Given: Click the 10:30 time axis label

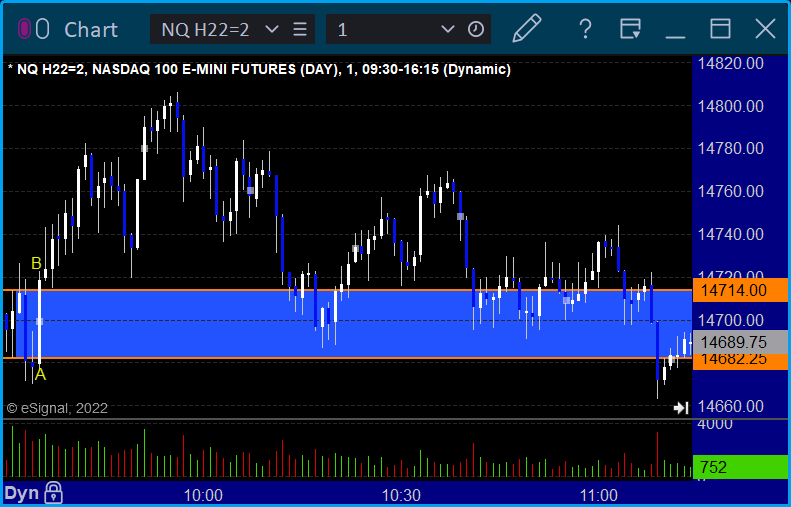Looking at the screenshot, I should tap(402, 495).
